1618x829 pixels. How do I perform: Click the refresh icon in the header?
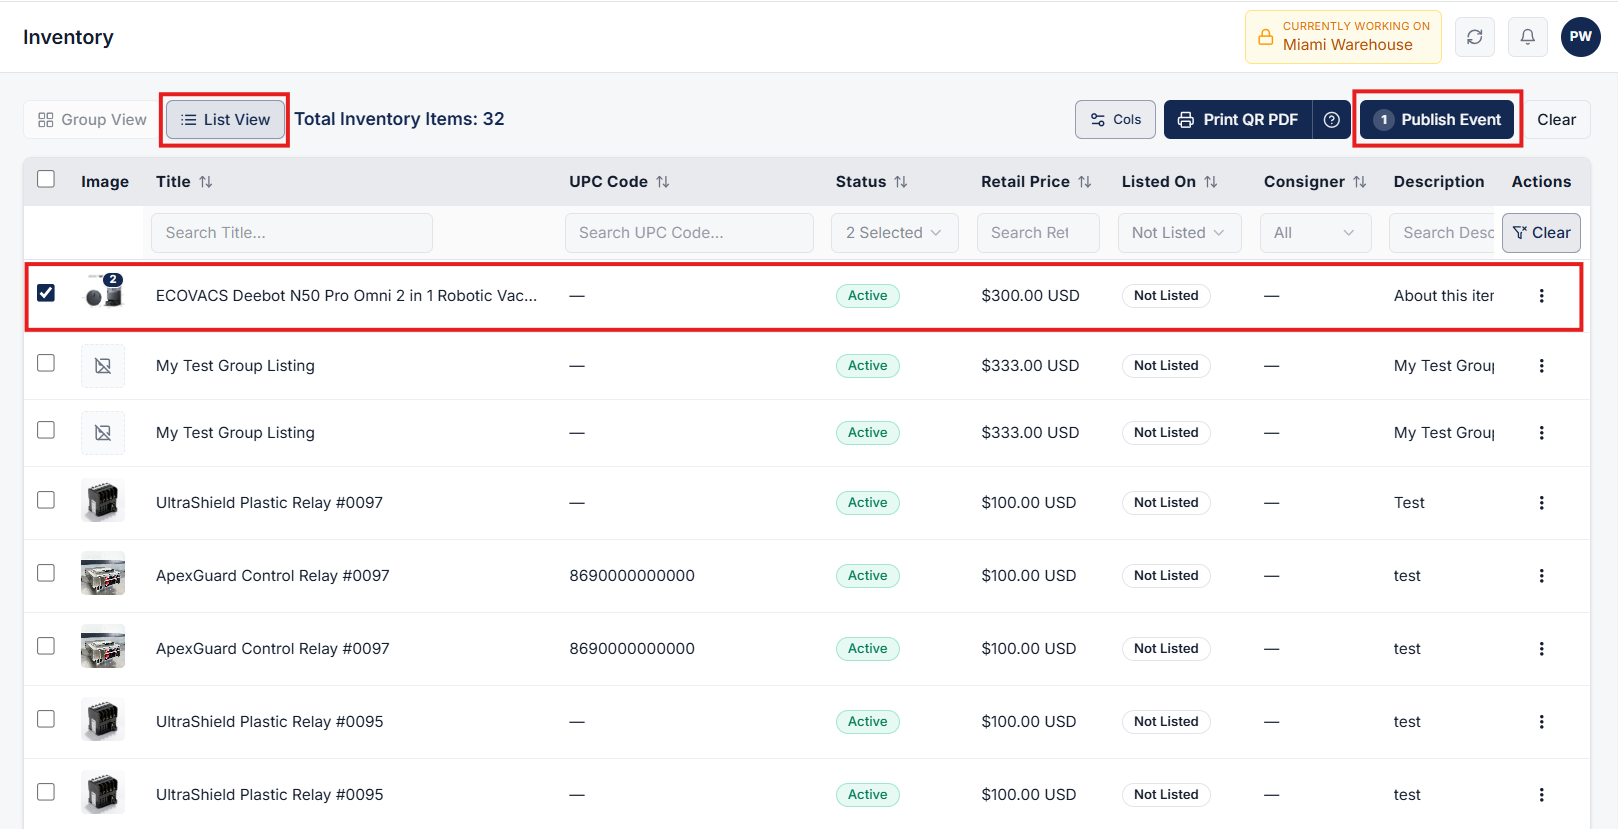1474,37
